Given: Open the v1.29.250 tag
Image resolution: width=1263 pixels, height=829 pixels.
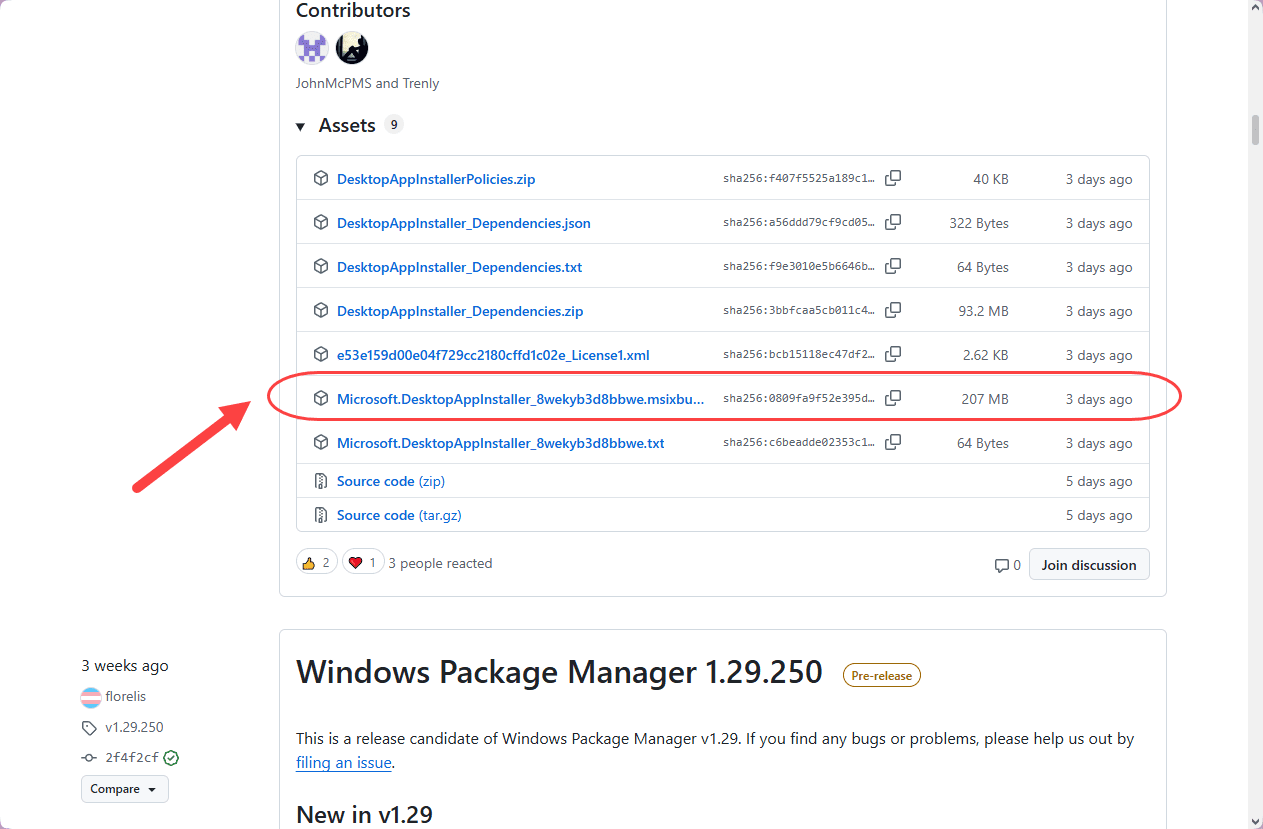Looking at the screenshot, I should (134, 727).
